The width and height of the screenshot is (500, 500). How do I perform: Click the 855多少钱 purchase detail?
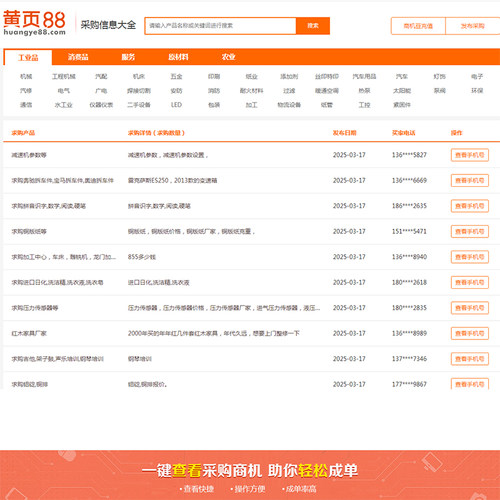pyautogui.click(x=142, y=257)
